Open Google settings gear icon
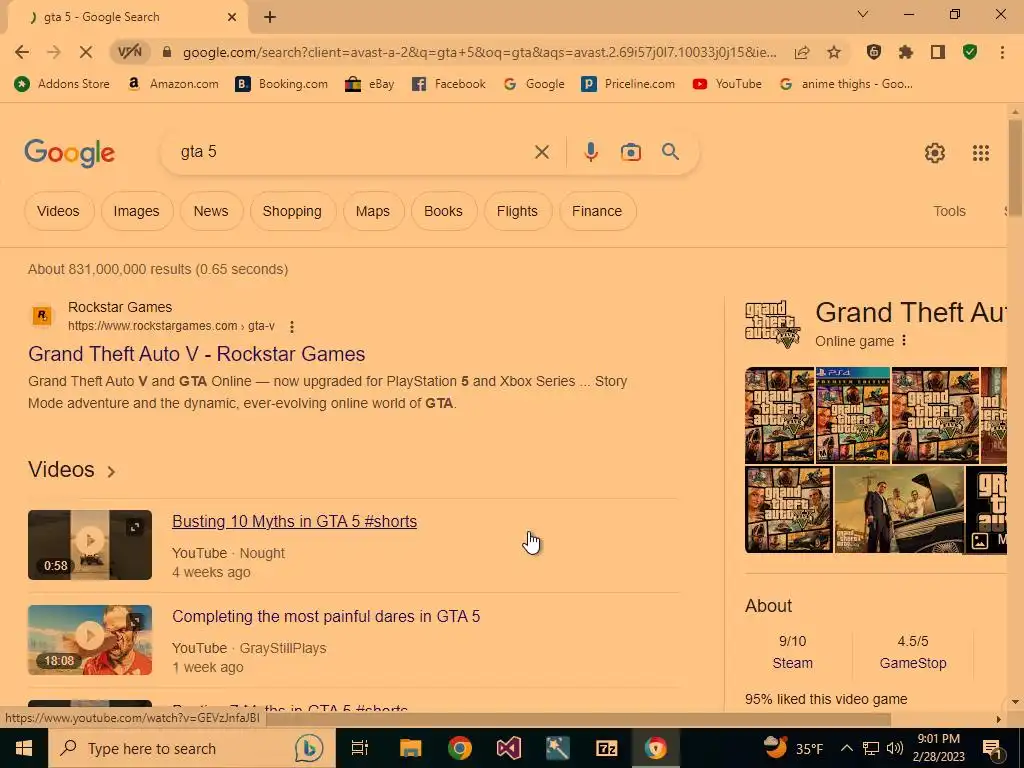Image resolution: width=1024 pixels, height=768 pixels. tap(935, 153)
